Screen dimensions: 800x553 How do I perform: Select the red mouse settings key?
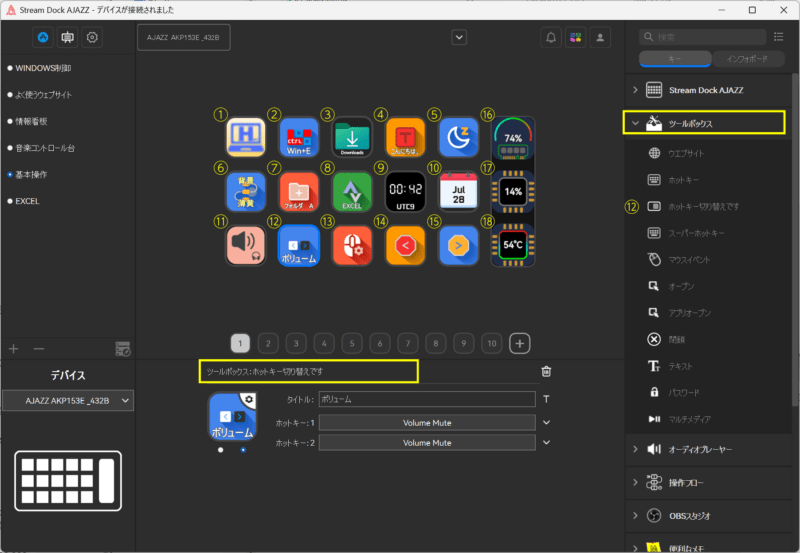tap(352, 245)
